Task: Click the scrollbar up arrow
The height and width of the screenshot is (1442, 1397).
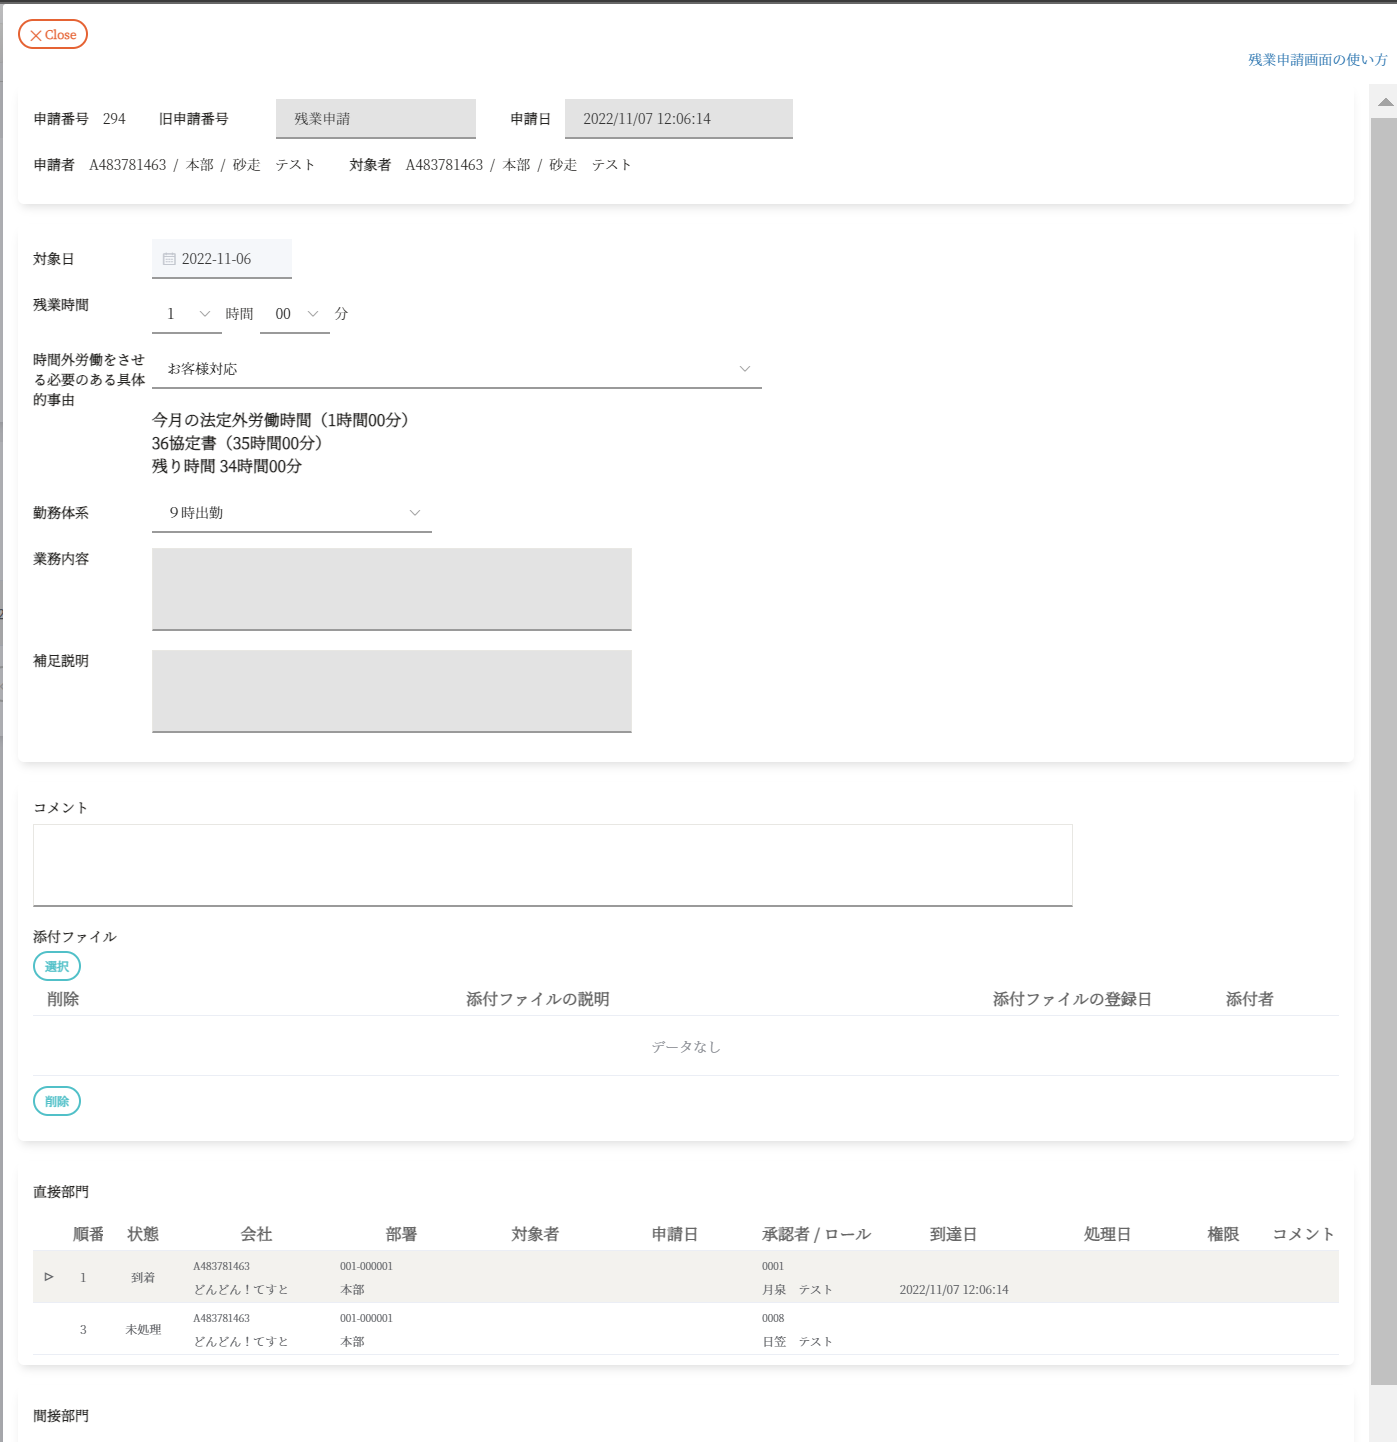Action: tap(1385, 102)
